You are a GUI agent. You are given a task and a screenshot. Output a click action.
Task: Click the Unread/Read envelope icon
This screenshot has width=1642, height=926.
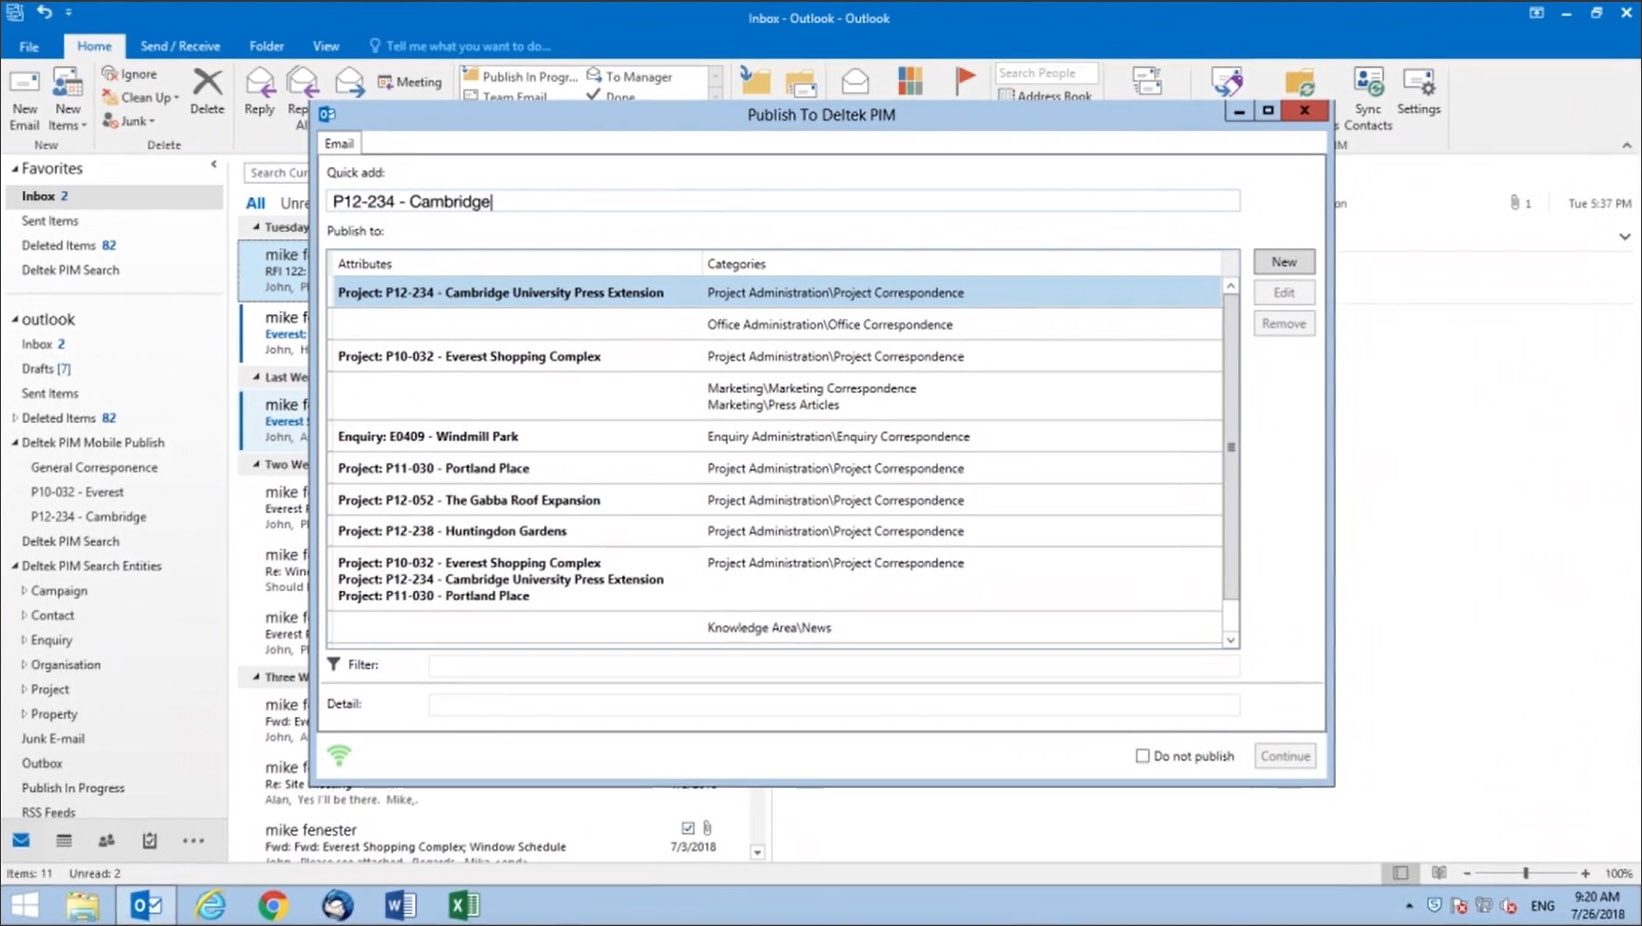pos(855,81)
